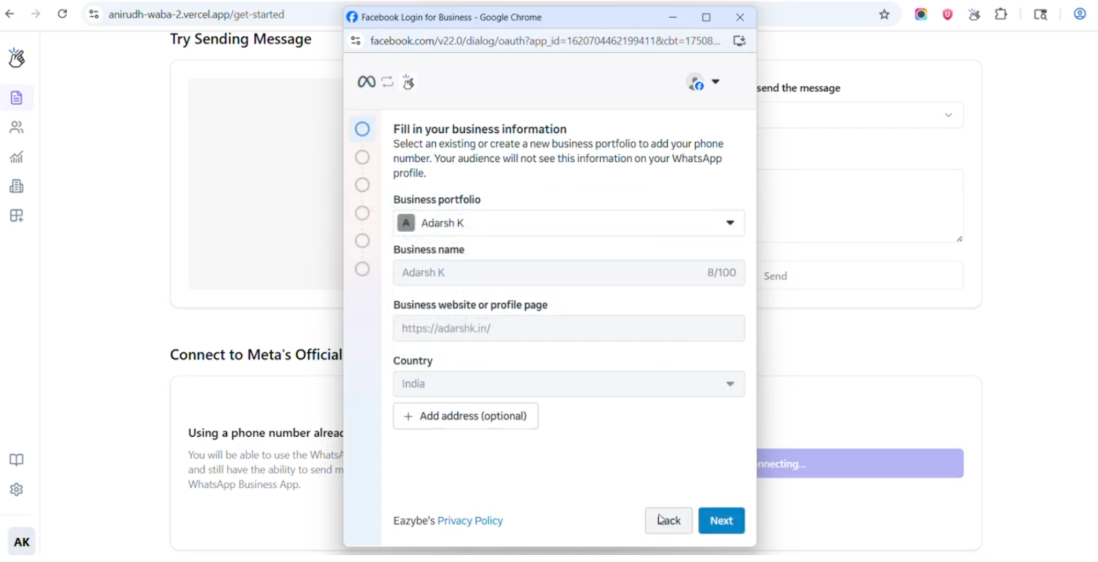Open Eazybe's Privacy Policy link
The height and width of the screenshot is (562, 1098).
[x=470, y=521]
